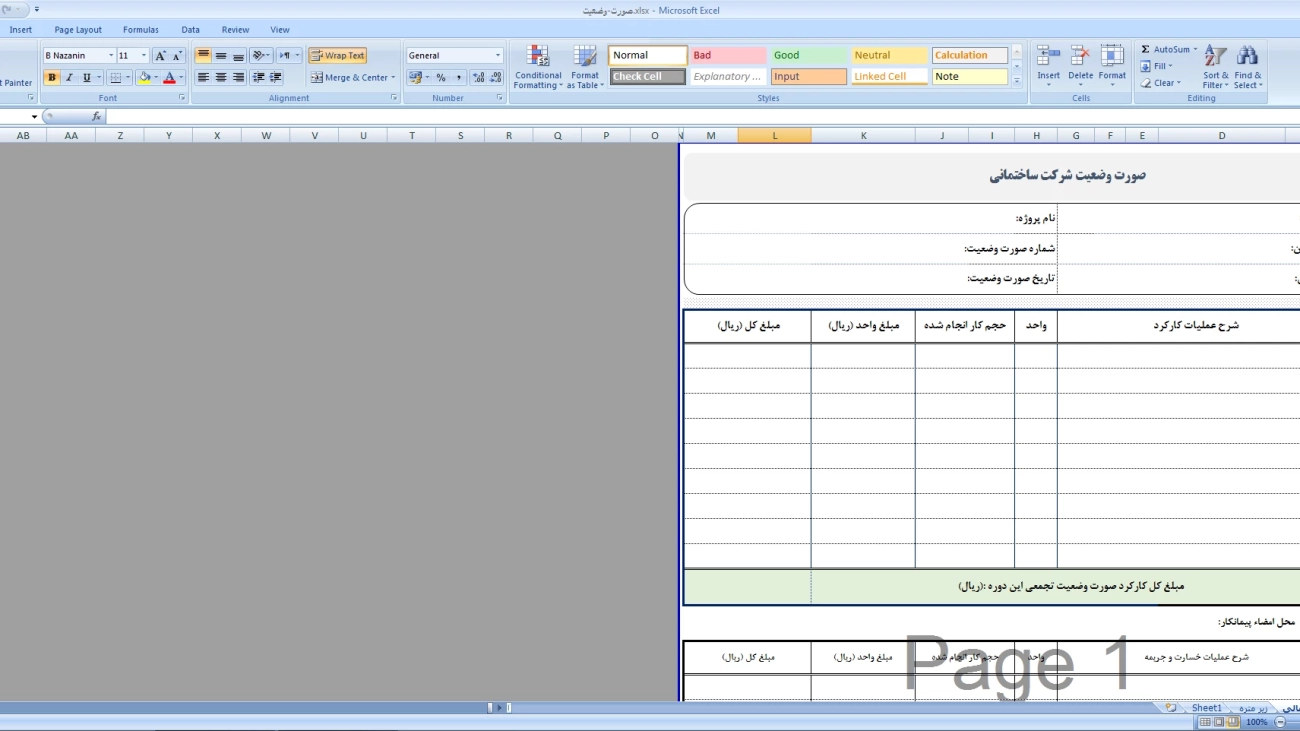Screen dimensions: 1300x731
Task: Apply the Bad cell style
Action: tap(728, 56)
